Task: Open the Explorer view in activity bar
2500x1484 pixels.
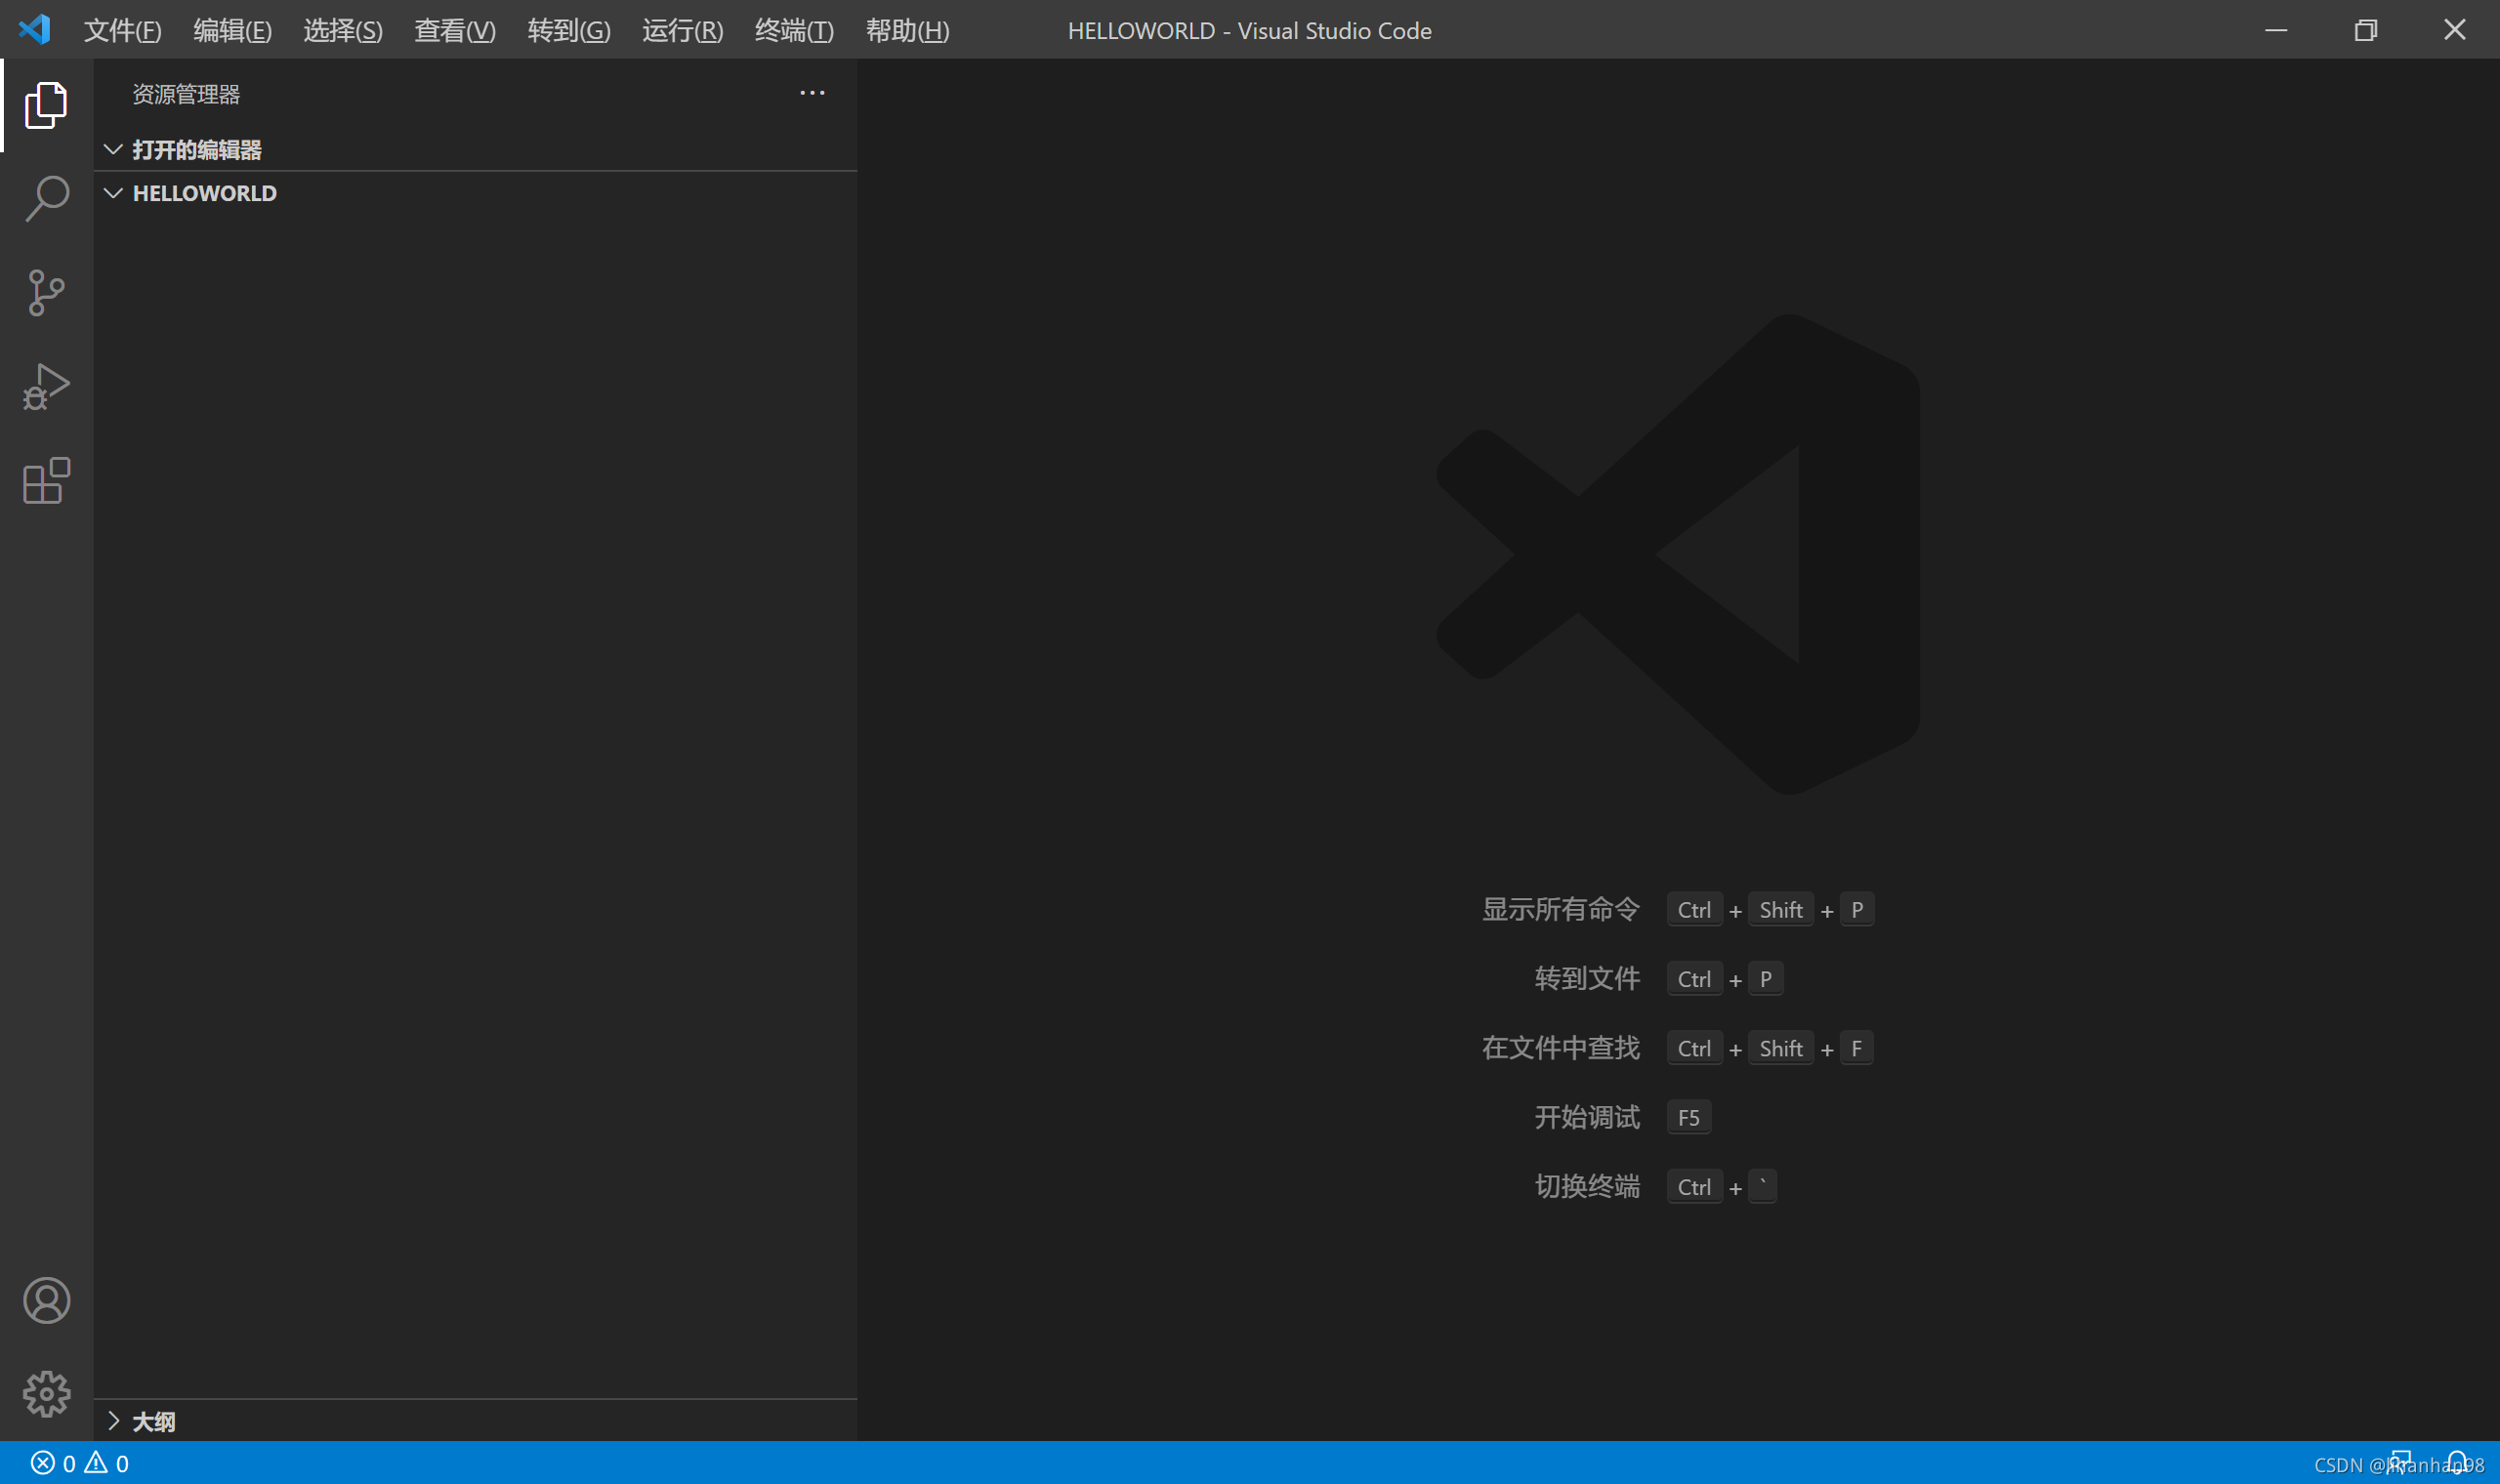Action: pos(46,105)
